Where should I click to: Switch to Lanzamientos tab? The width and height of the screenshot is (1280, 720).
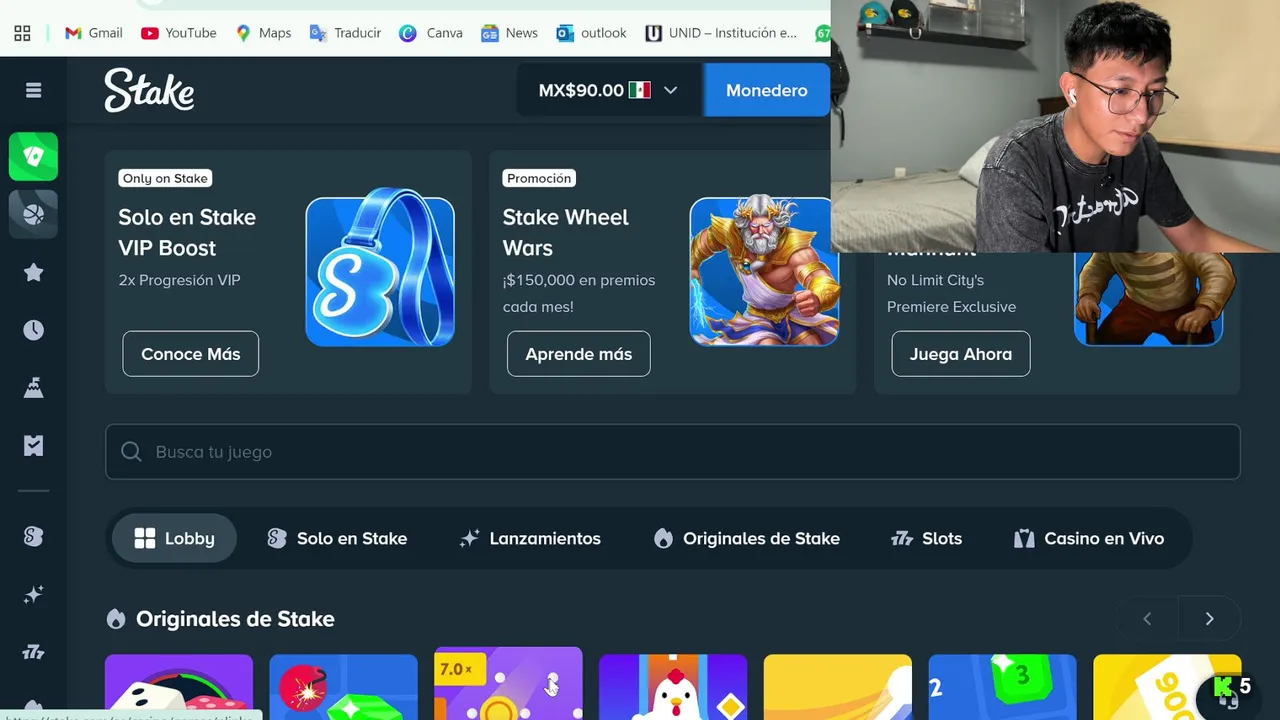[530, 538]
